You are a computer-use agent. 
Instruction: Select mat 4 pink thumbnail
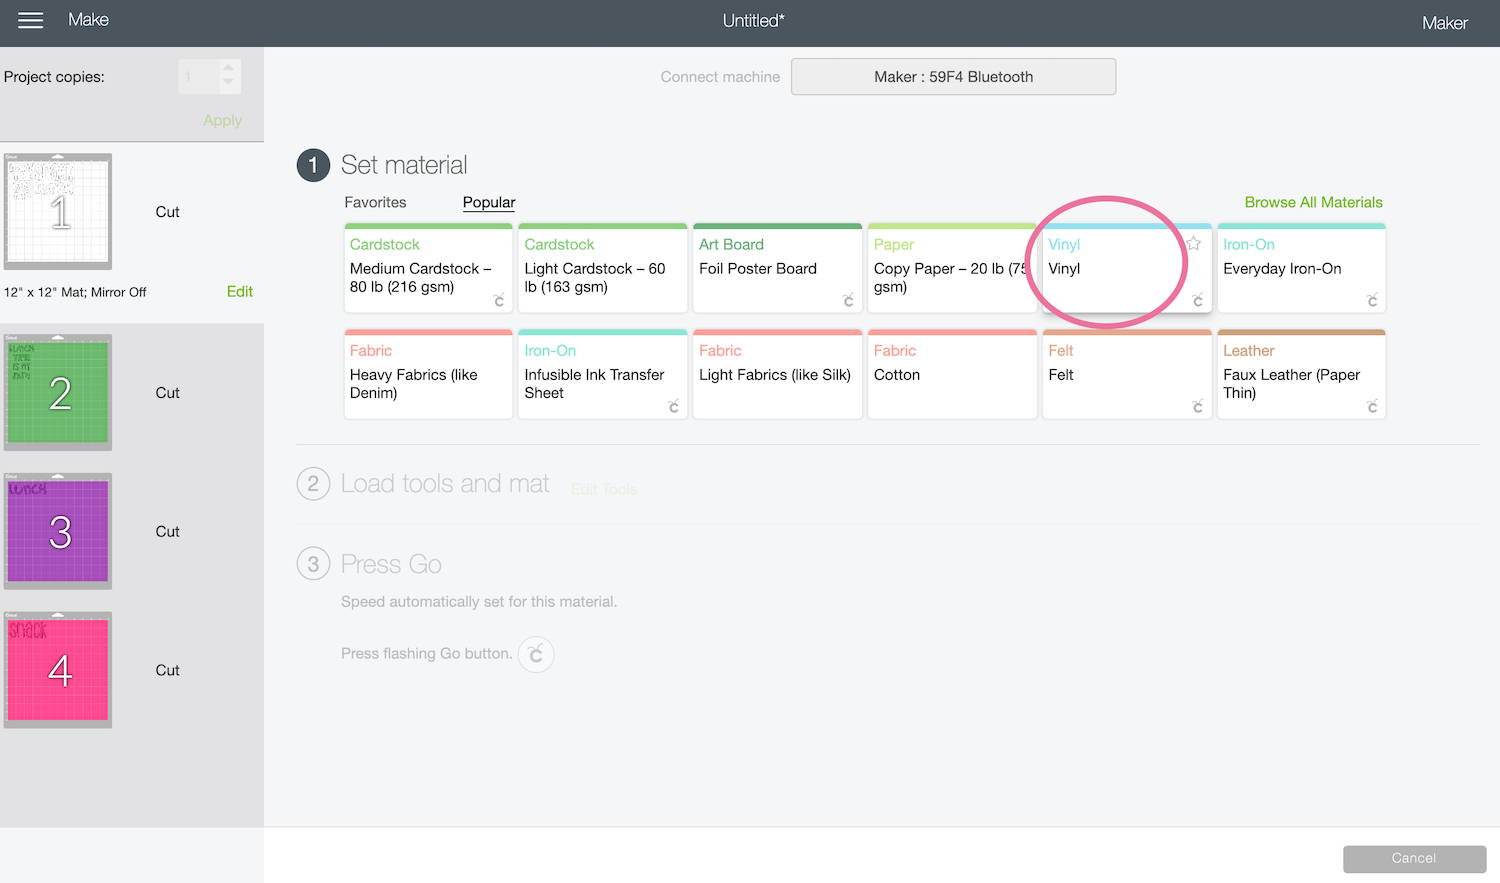click(x=58, y=670)
